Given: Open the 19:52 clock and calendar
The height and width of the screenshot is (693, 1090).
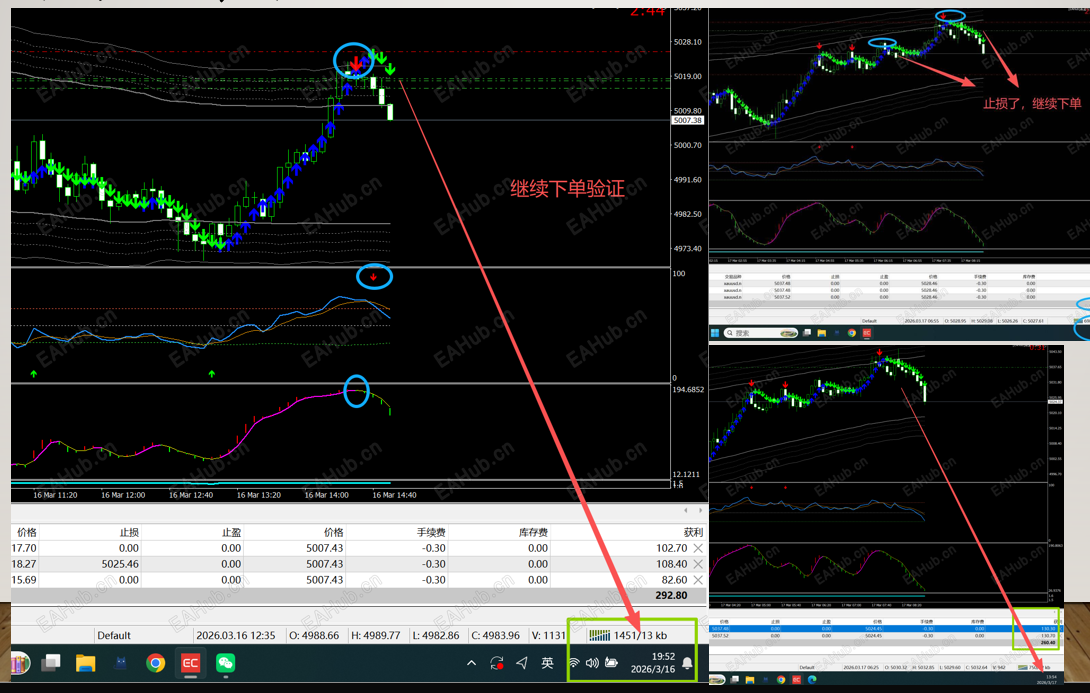Looking at the screenshot, I should [653, 662].
